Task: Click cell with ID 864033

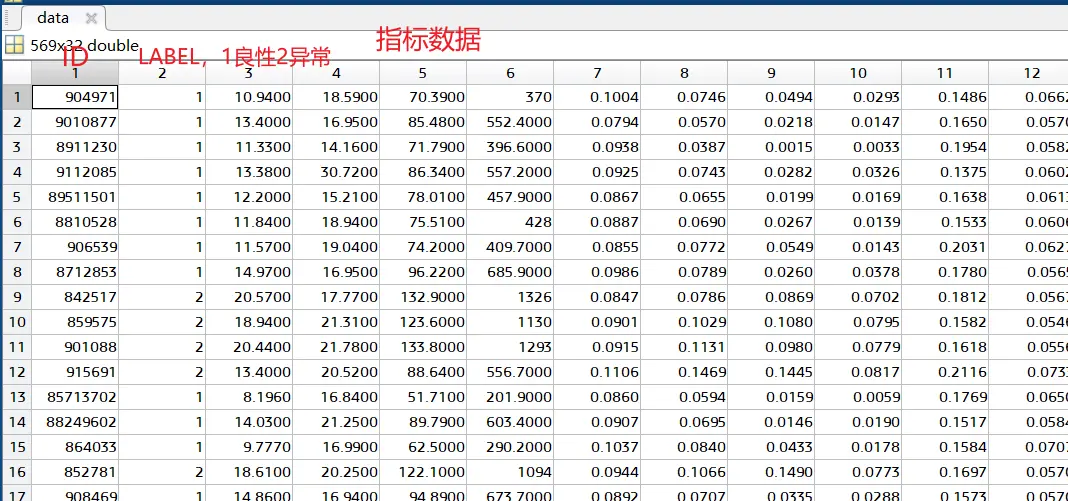Action: click(x=75, y=447)
